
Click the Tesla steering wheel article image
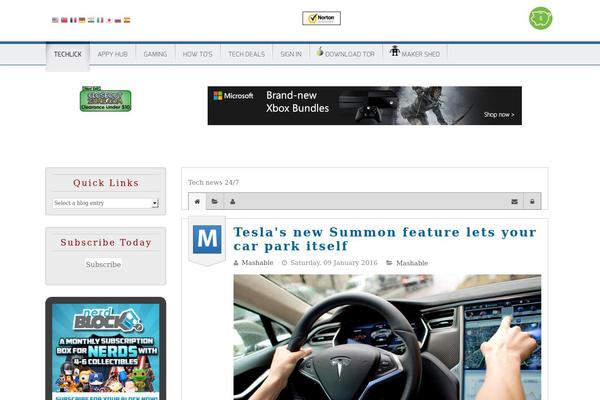click(x=387, y=337)
